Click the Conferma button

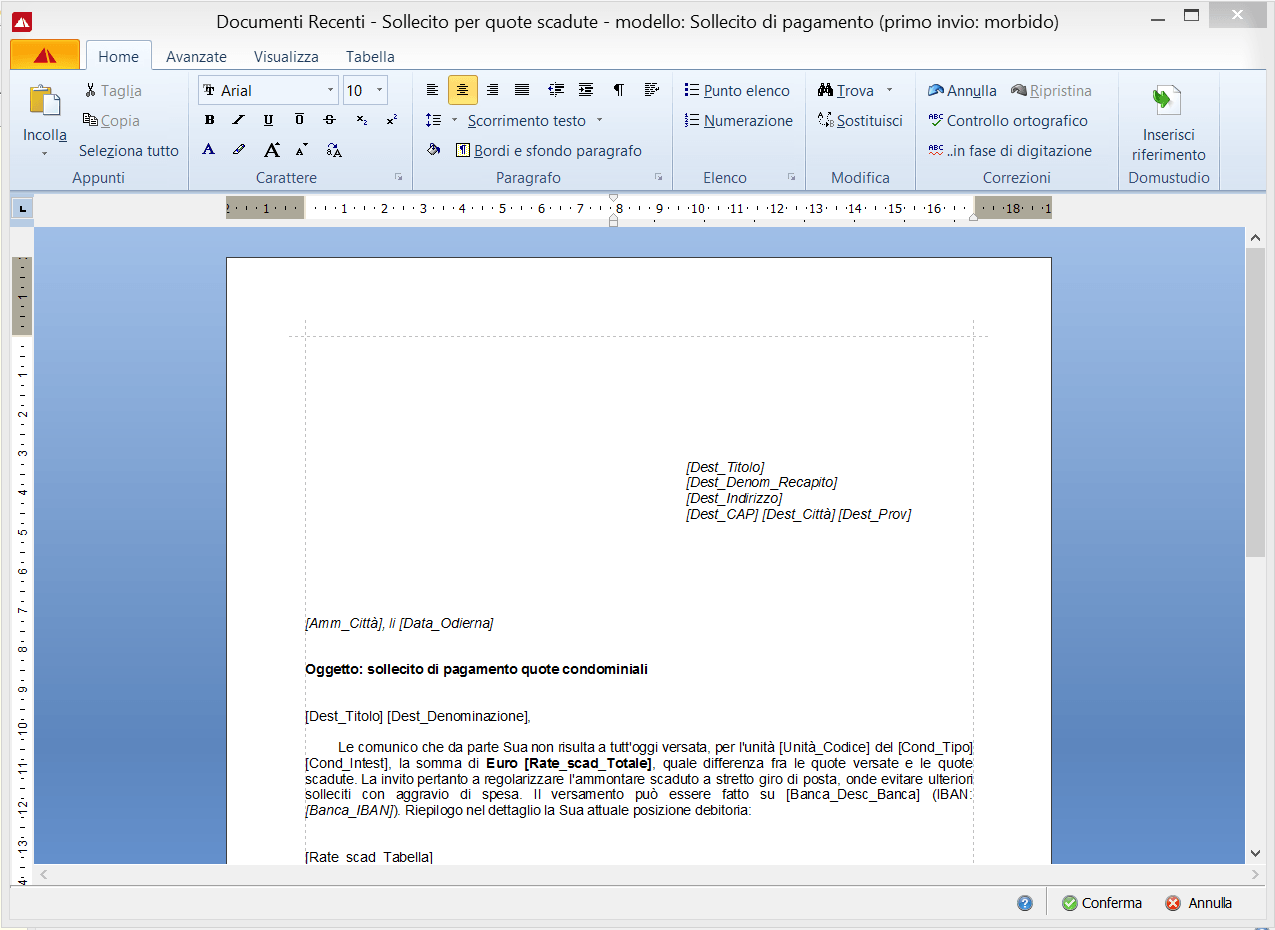(1102, 903)
